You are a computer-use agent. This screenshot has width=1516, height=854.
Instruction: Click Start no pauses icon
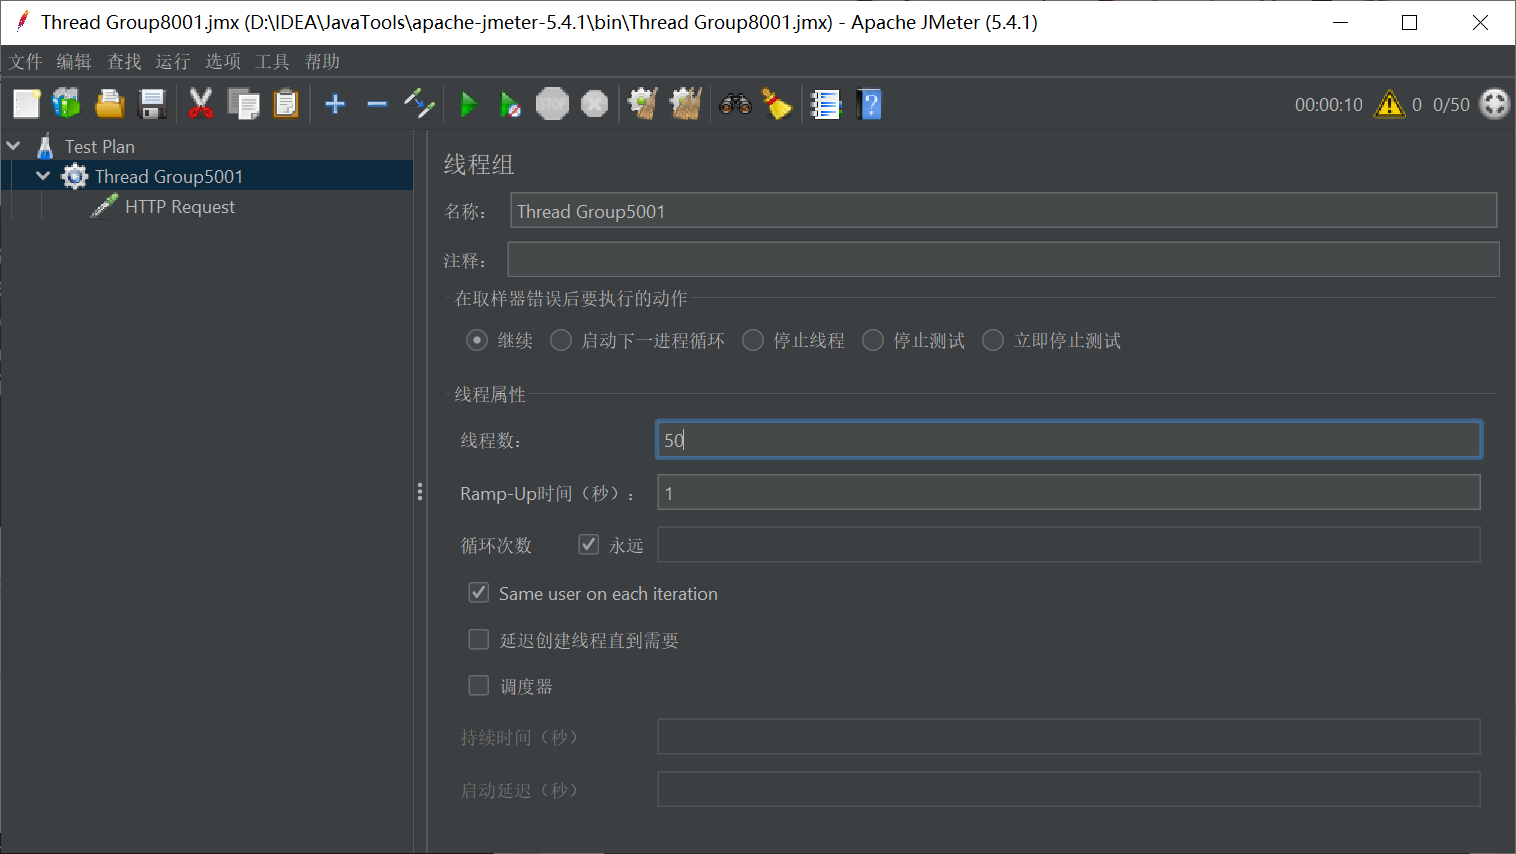pos(510,104)
